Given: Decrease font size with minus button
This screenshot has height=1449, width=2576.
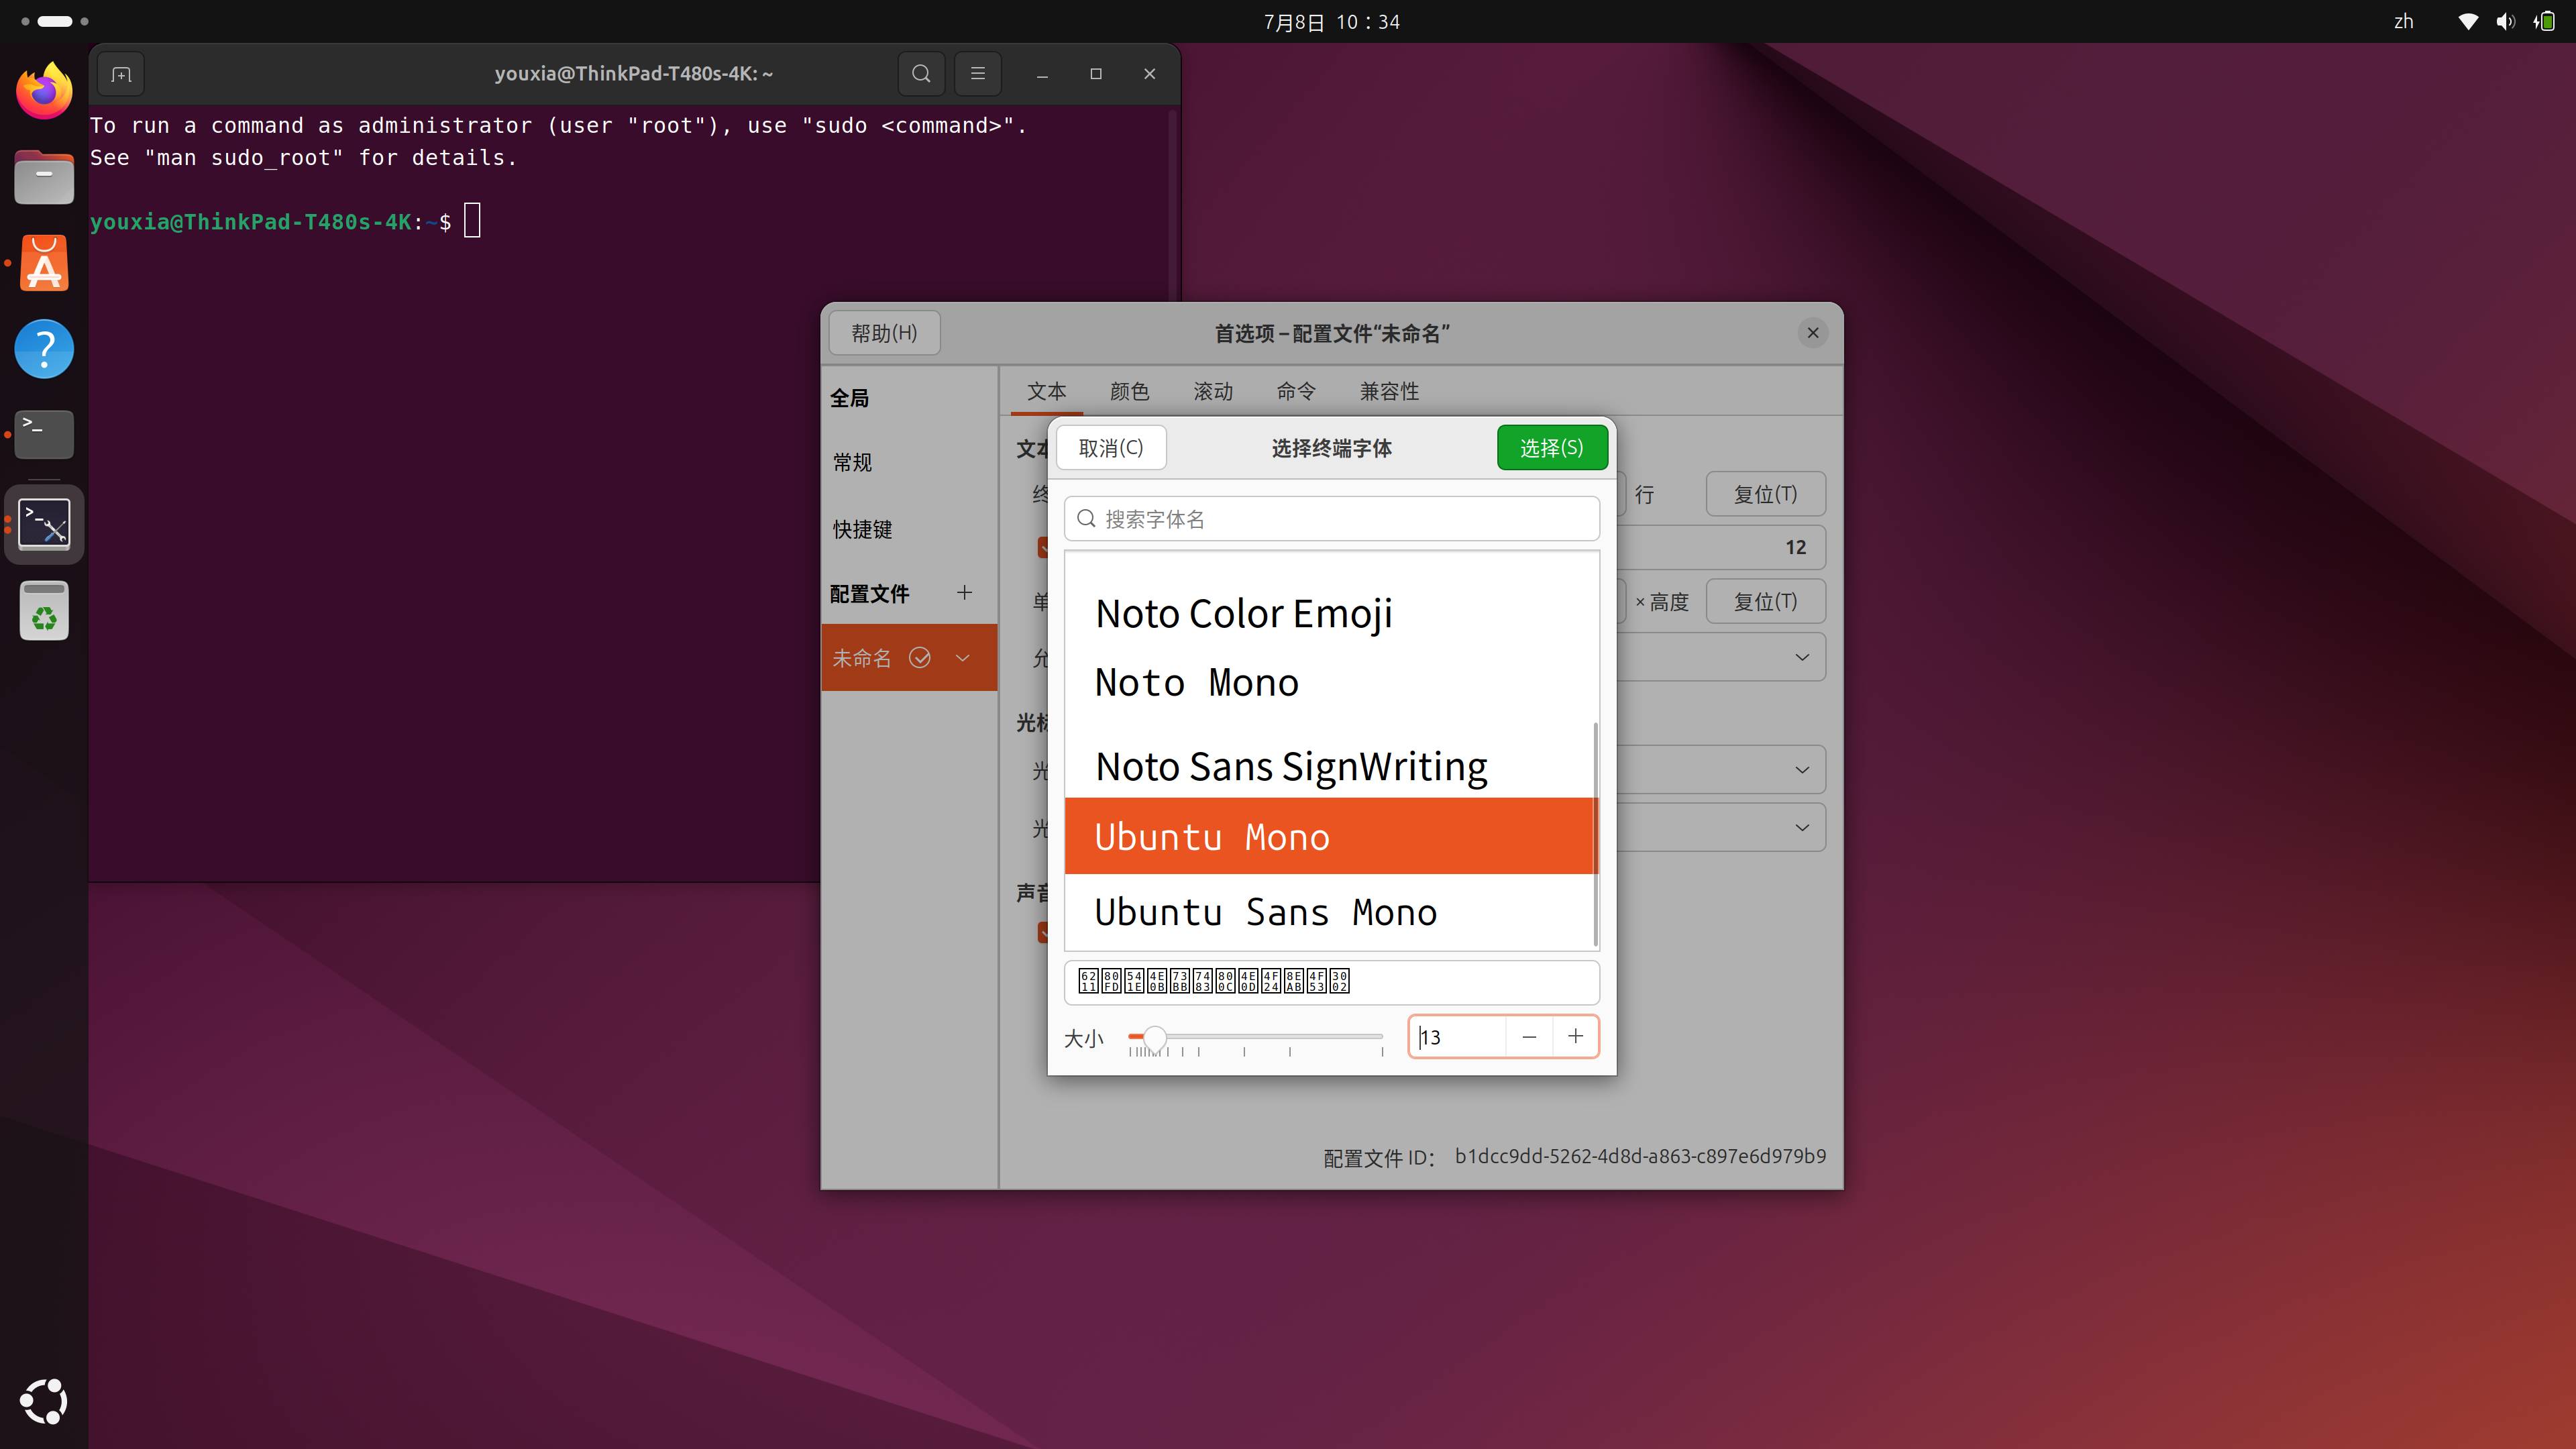Looking at the screenshot, I should coord(1528,1036).
